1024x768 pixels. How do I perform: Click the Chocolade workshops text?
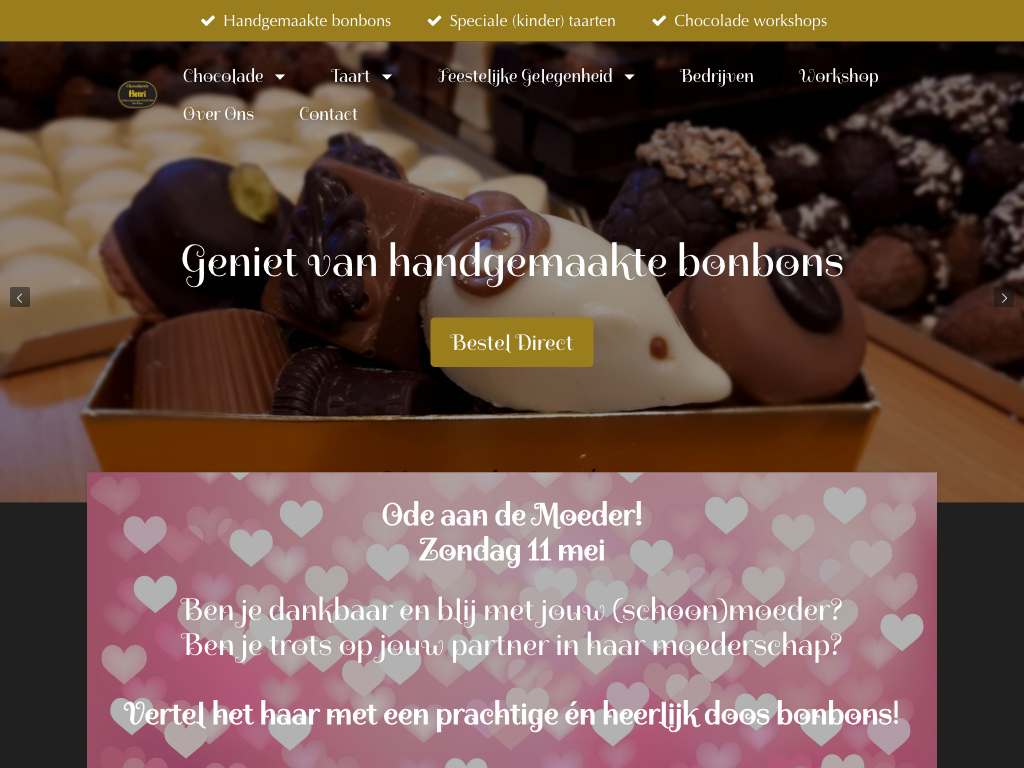(x=750, y=21)
